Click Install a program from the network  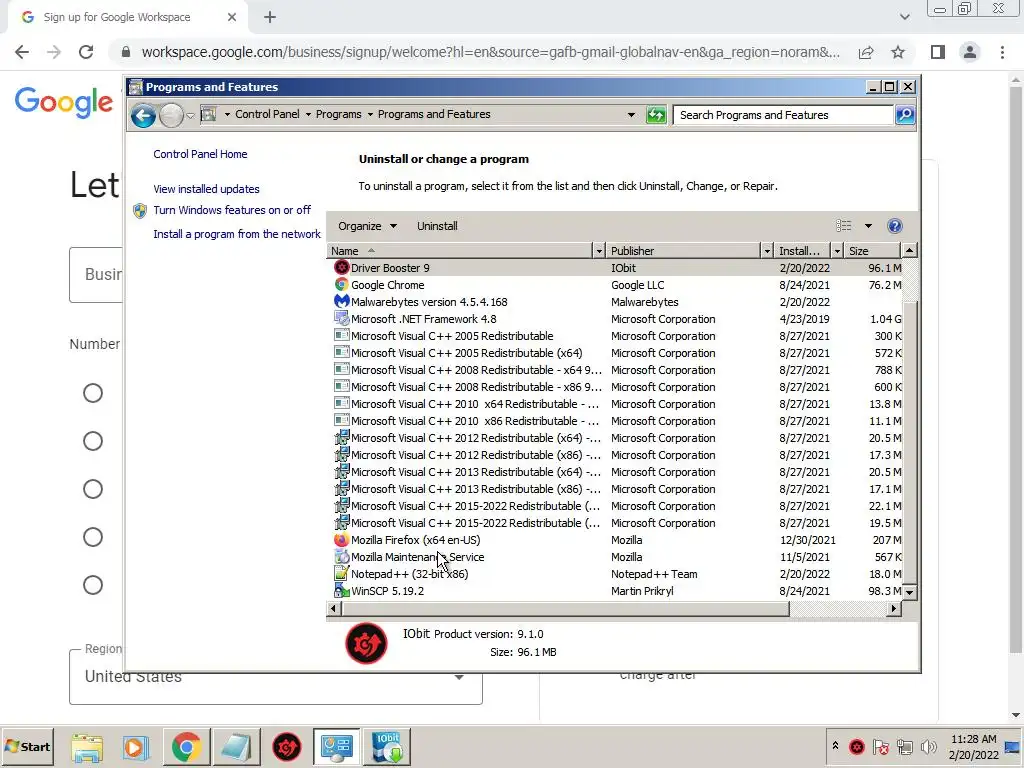[x=237, y=234]
